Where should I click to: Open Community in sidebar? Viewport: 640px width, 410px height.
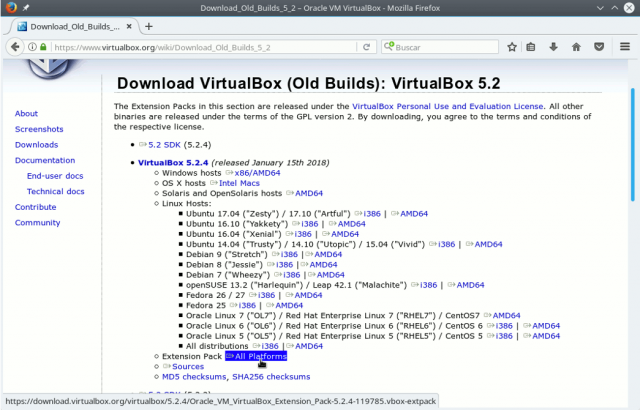[38, 223]
